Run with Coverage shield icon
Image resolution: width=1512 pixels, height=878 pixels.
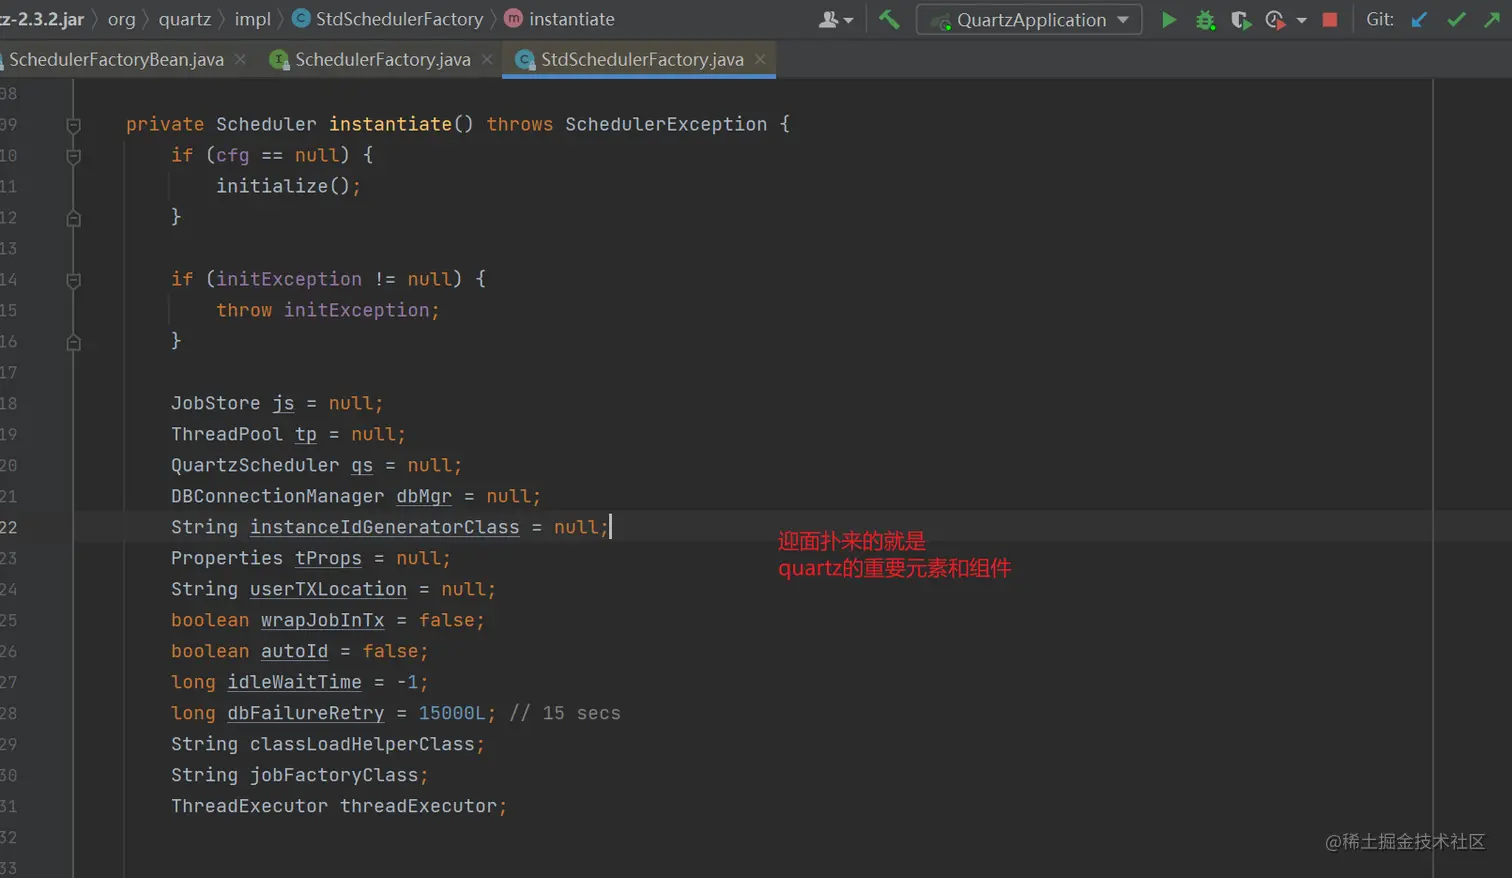(x=1240, y=19)
